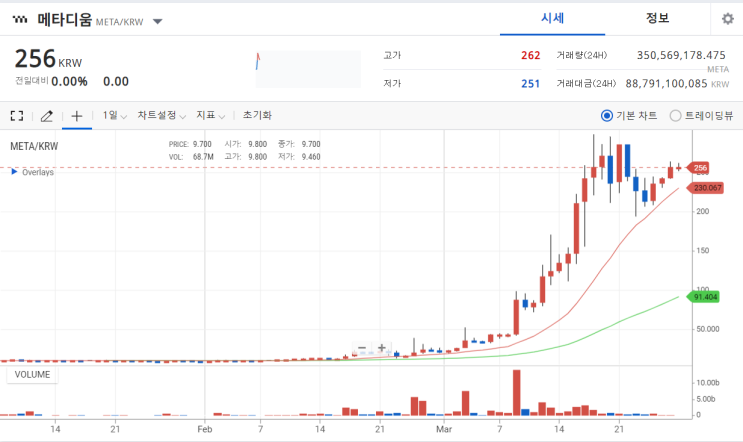
Task: Click the 초기화 reset button
Action: (x=257, y=116)
